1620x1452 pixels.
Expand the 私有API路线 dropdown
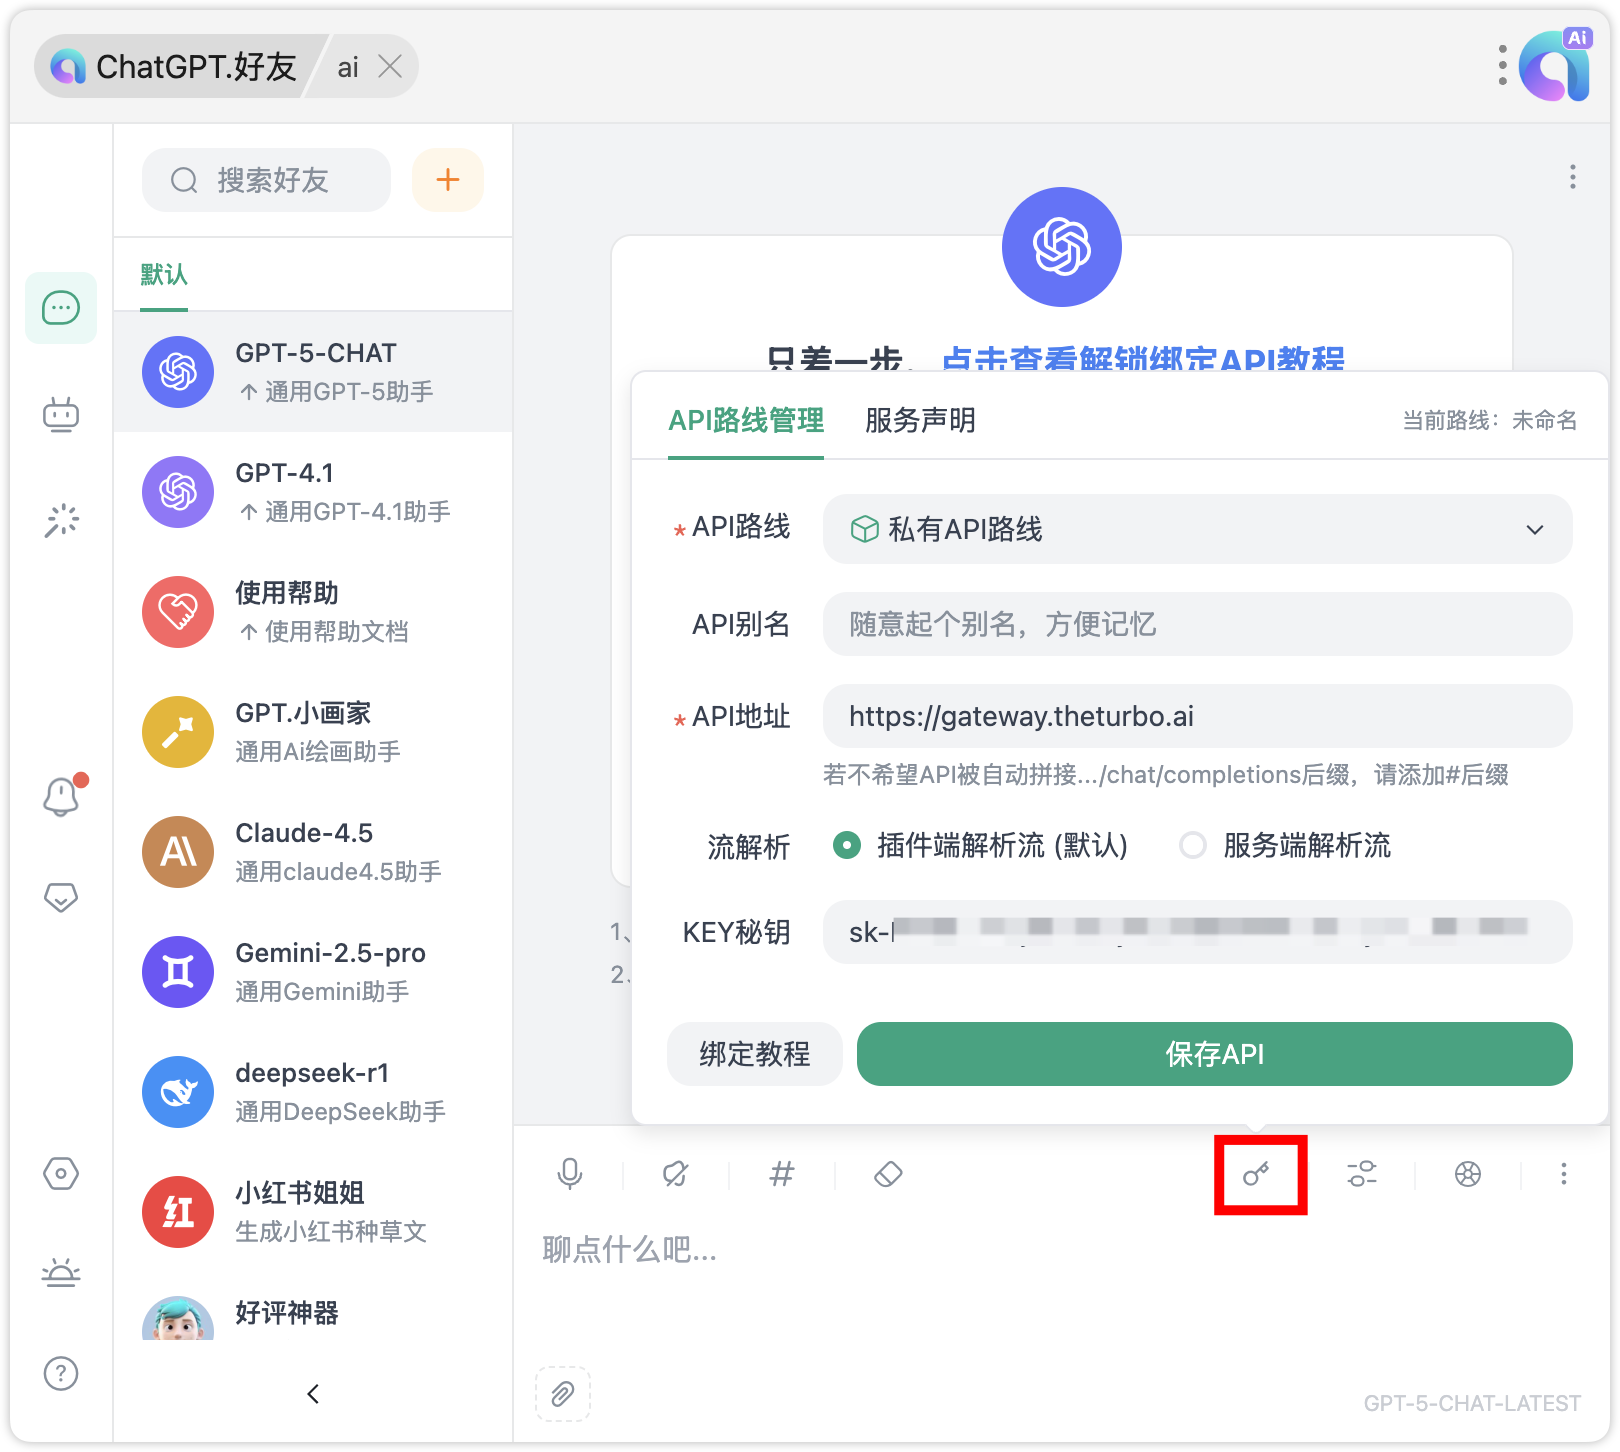pyautogui.click(x=1197, y=529)
